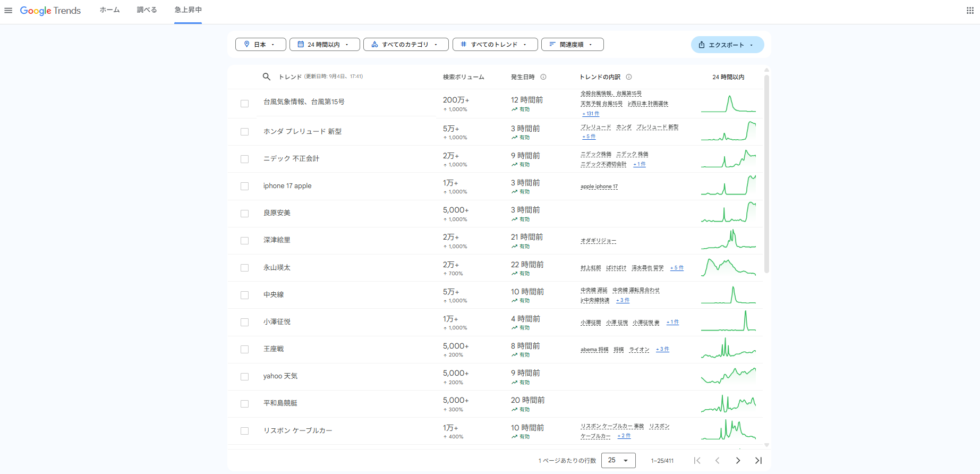Image resolution: width=980 pixels, height=474 pixels.
Task: Open the エクスポート export dropdown
Action: coord(727,44)
